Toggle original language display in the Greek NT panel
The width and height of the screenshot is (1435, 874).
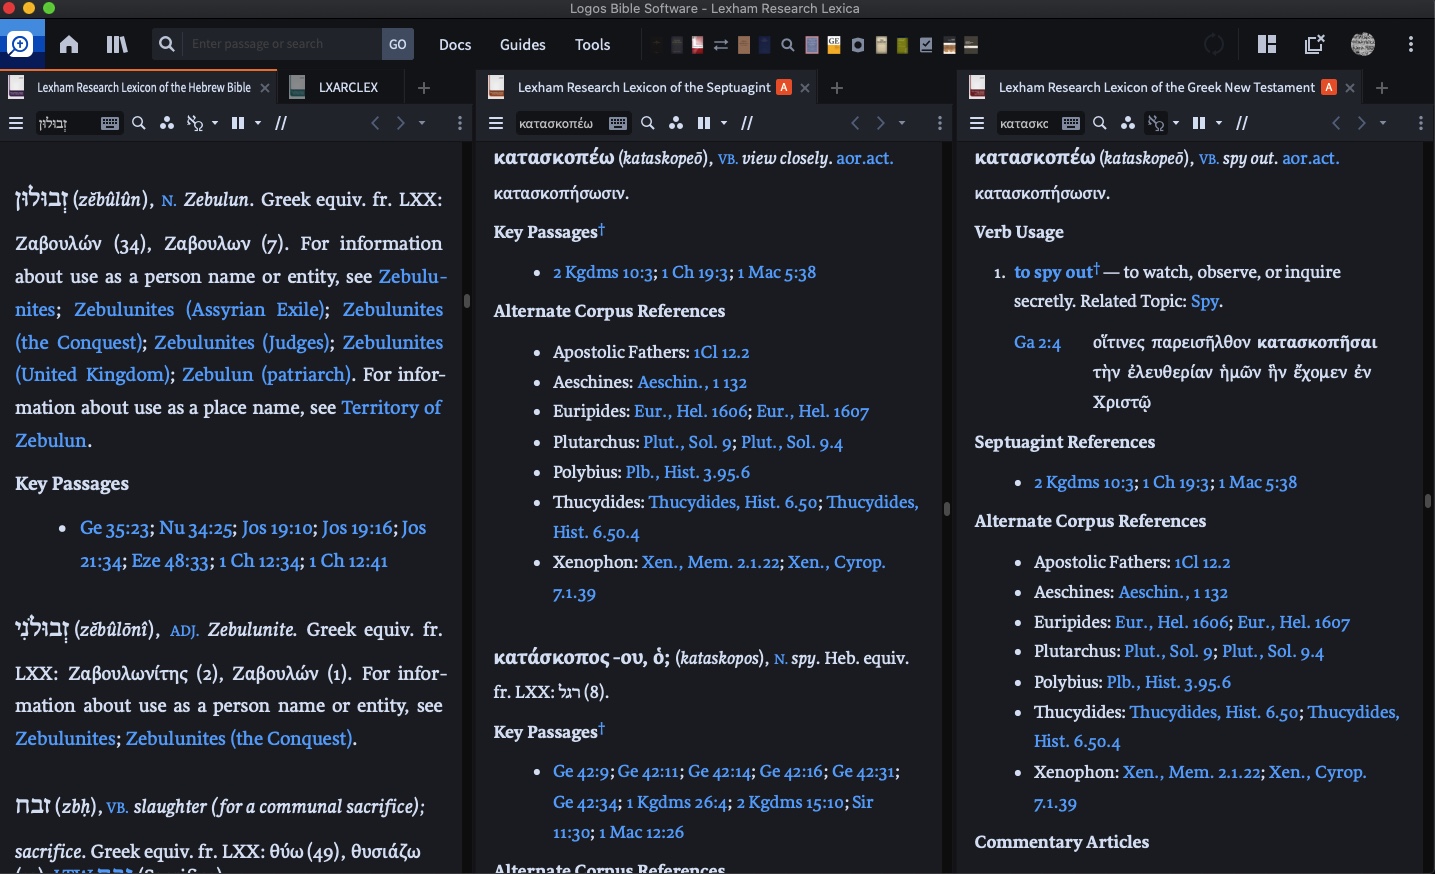(x=1155, y=123)
